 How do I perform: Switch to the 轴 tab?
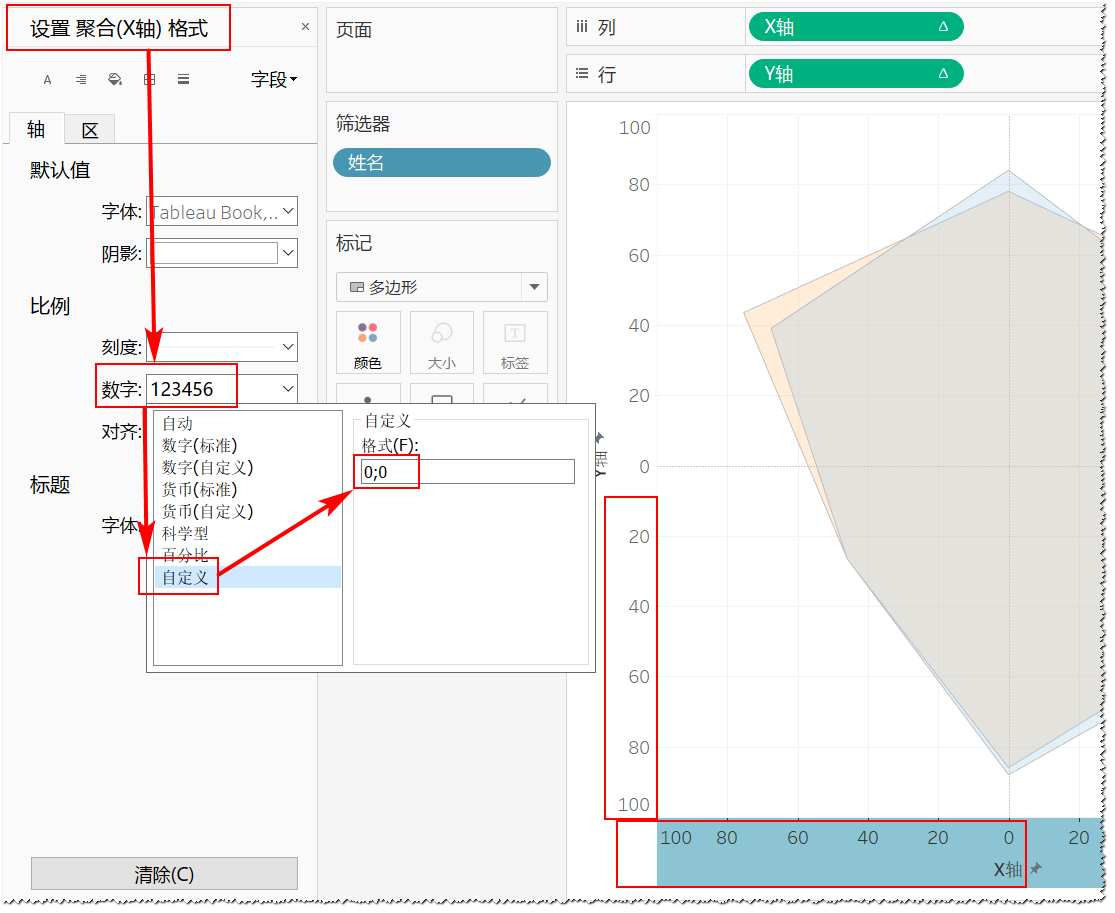[x=35, y=129]
